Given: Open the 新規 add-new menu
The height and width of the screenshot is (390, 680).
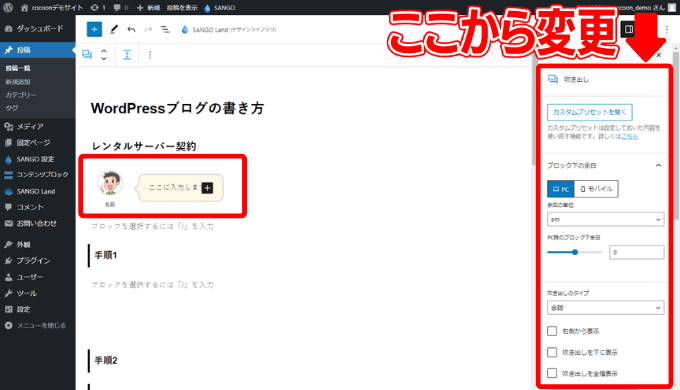Looking at the screenshot, I should click(x=148, y=7).
